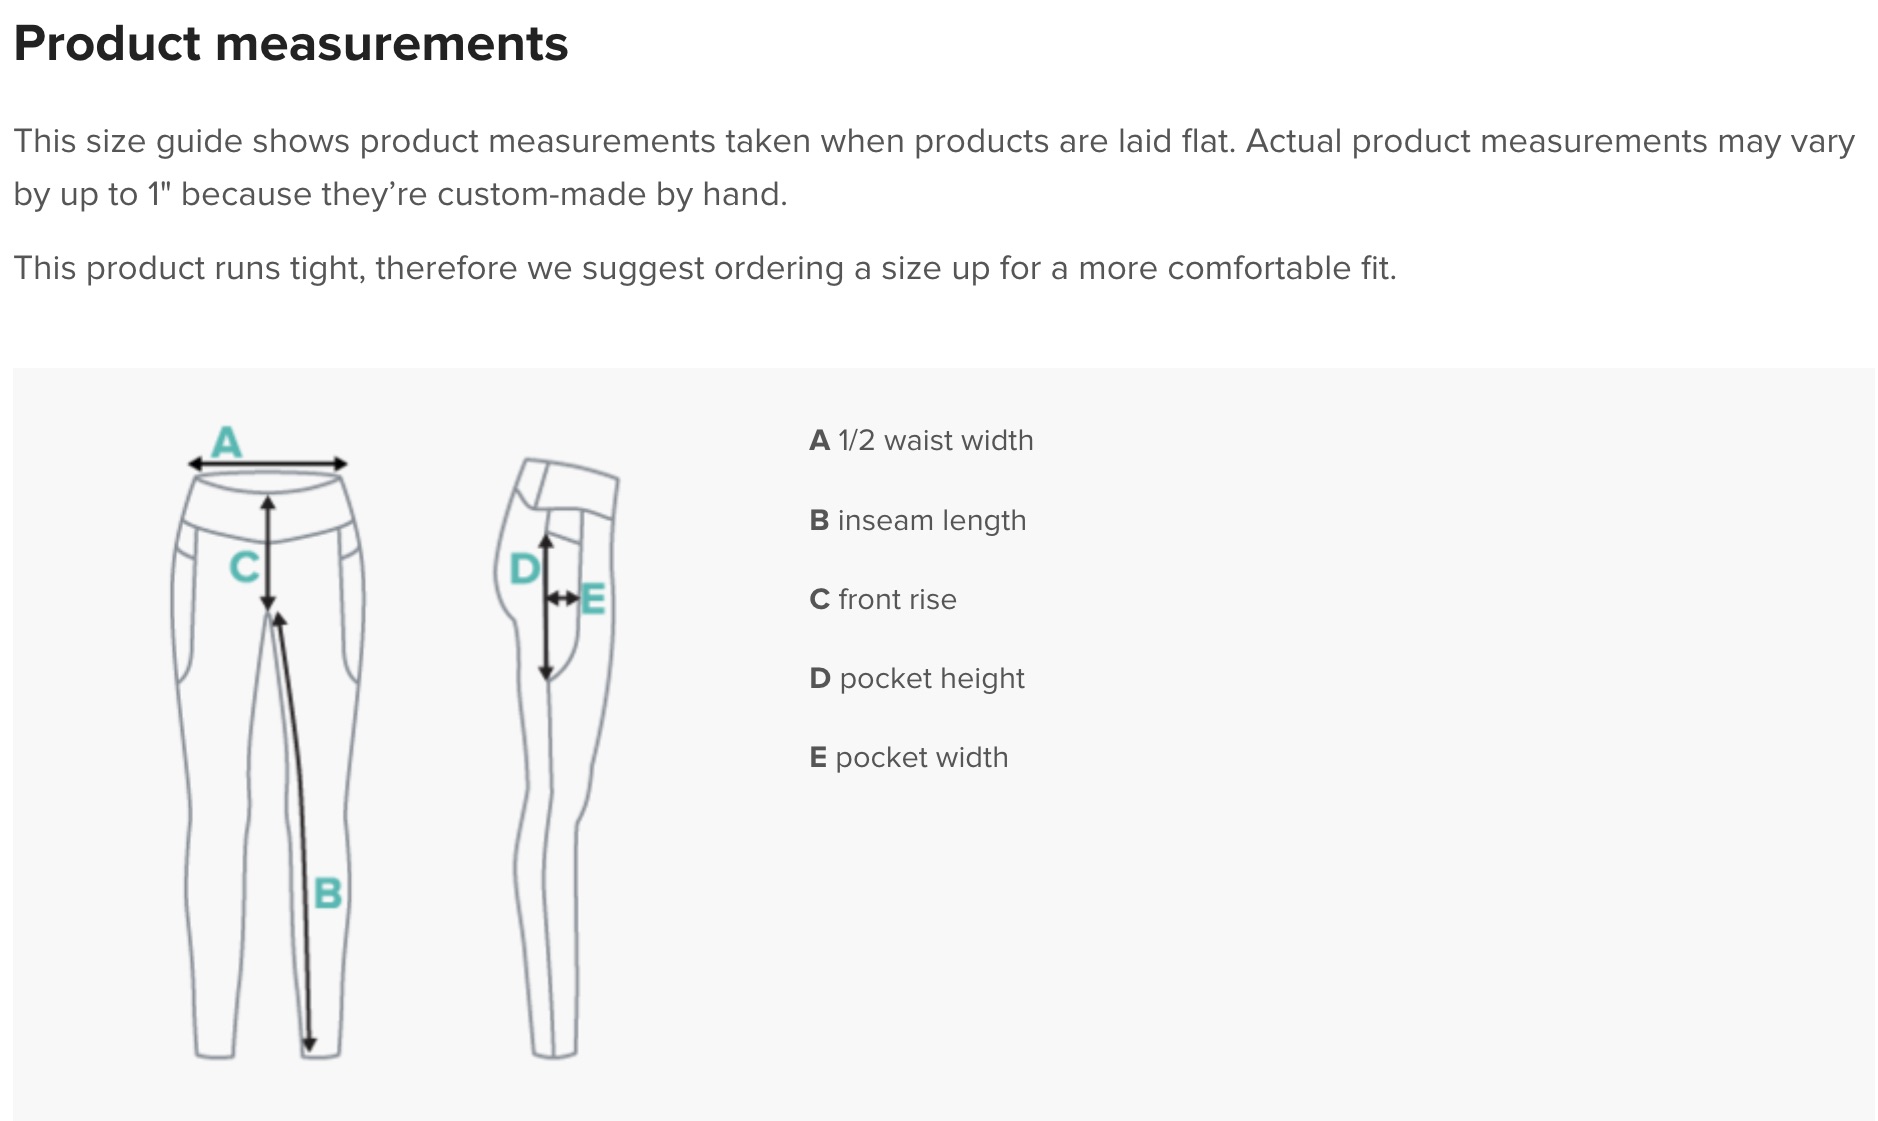Click the 'A 1/2 waist width' legend
1878x1121 pixels.
921,440
